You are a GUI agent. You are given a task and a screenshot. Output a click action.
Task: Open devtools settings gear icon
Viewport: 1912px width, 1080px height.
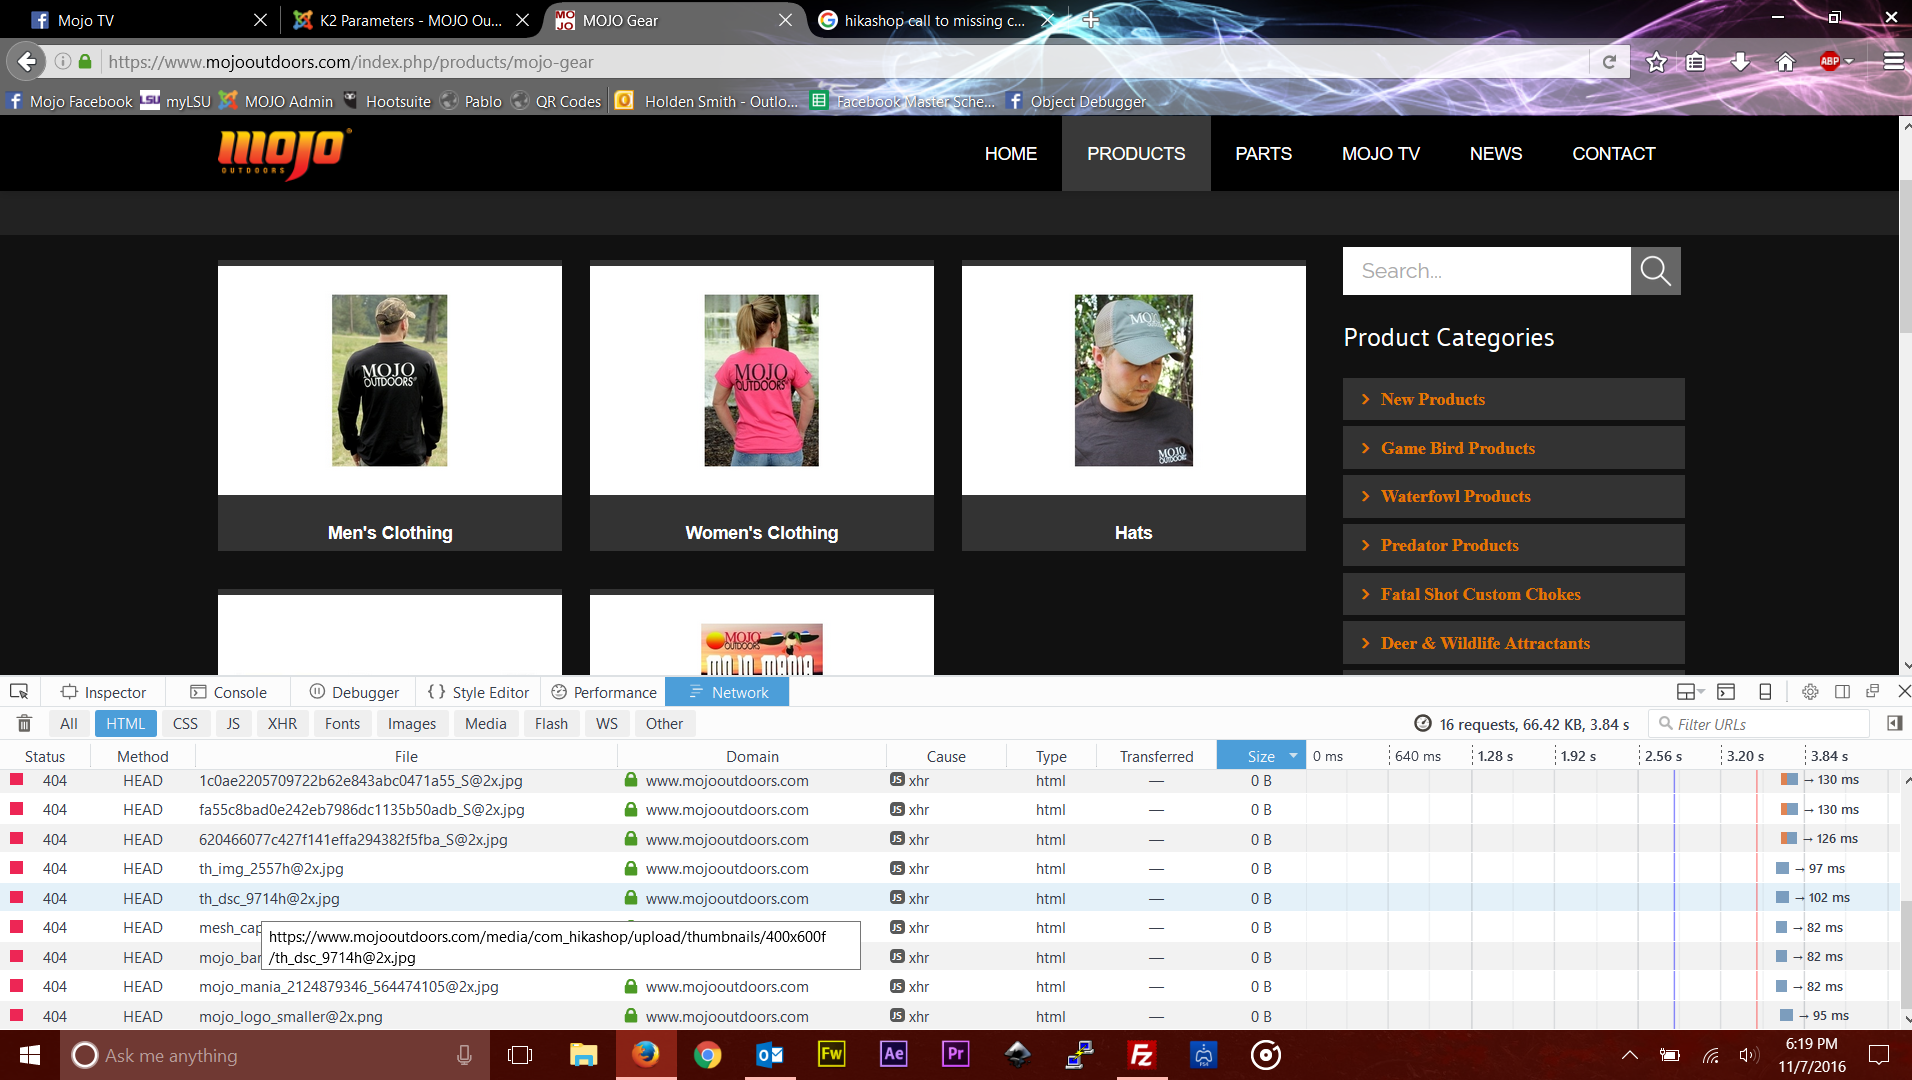(1810, 692)
